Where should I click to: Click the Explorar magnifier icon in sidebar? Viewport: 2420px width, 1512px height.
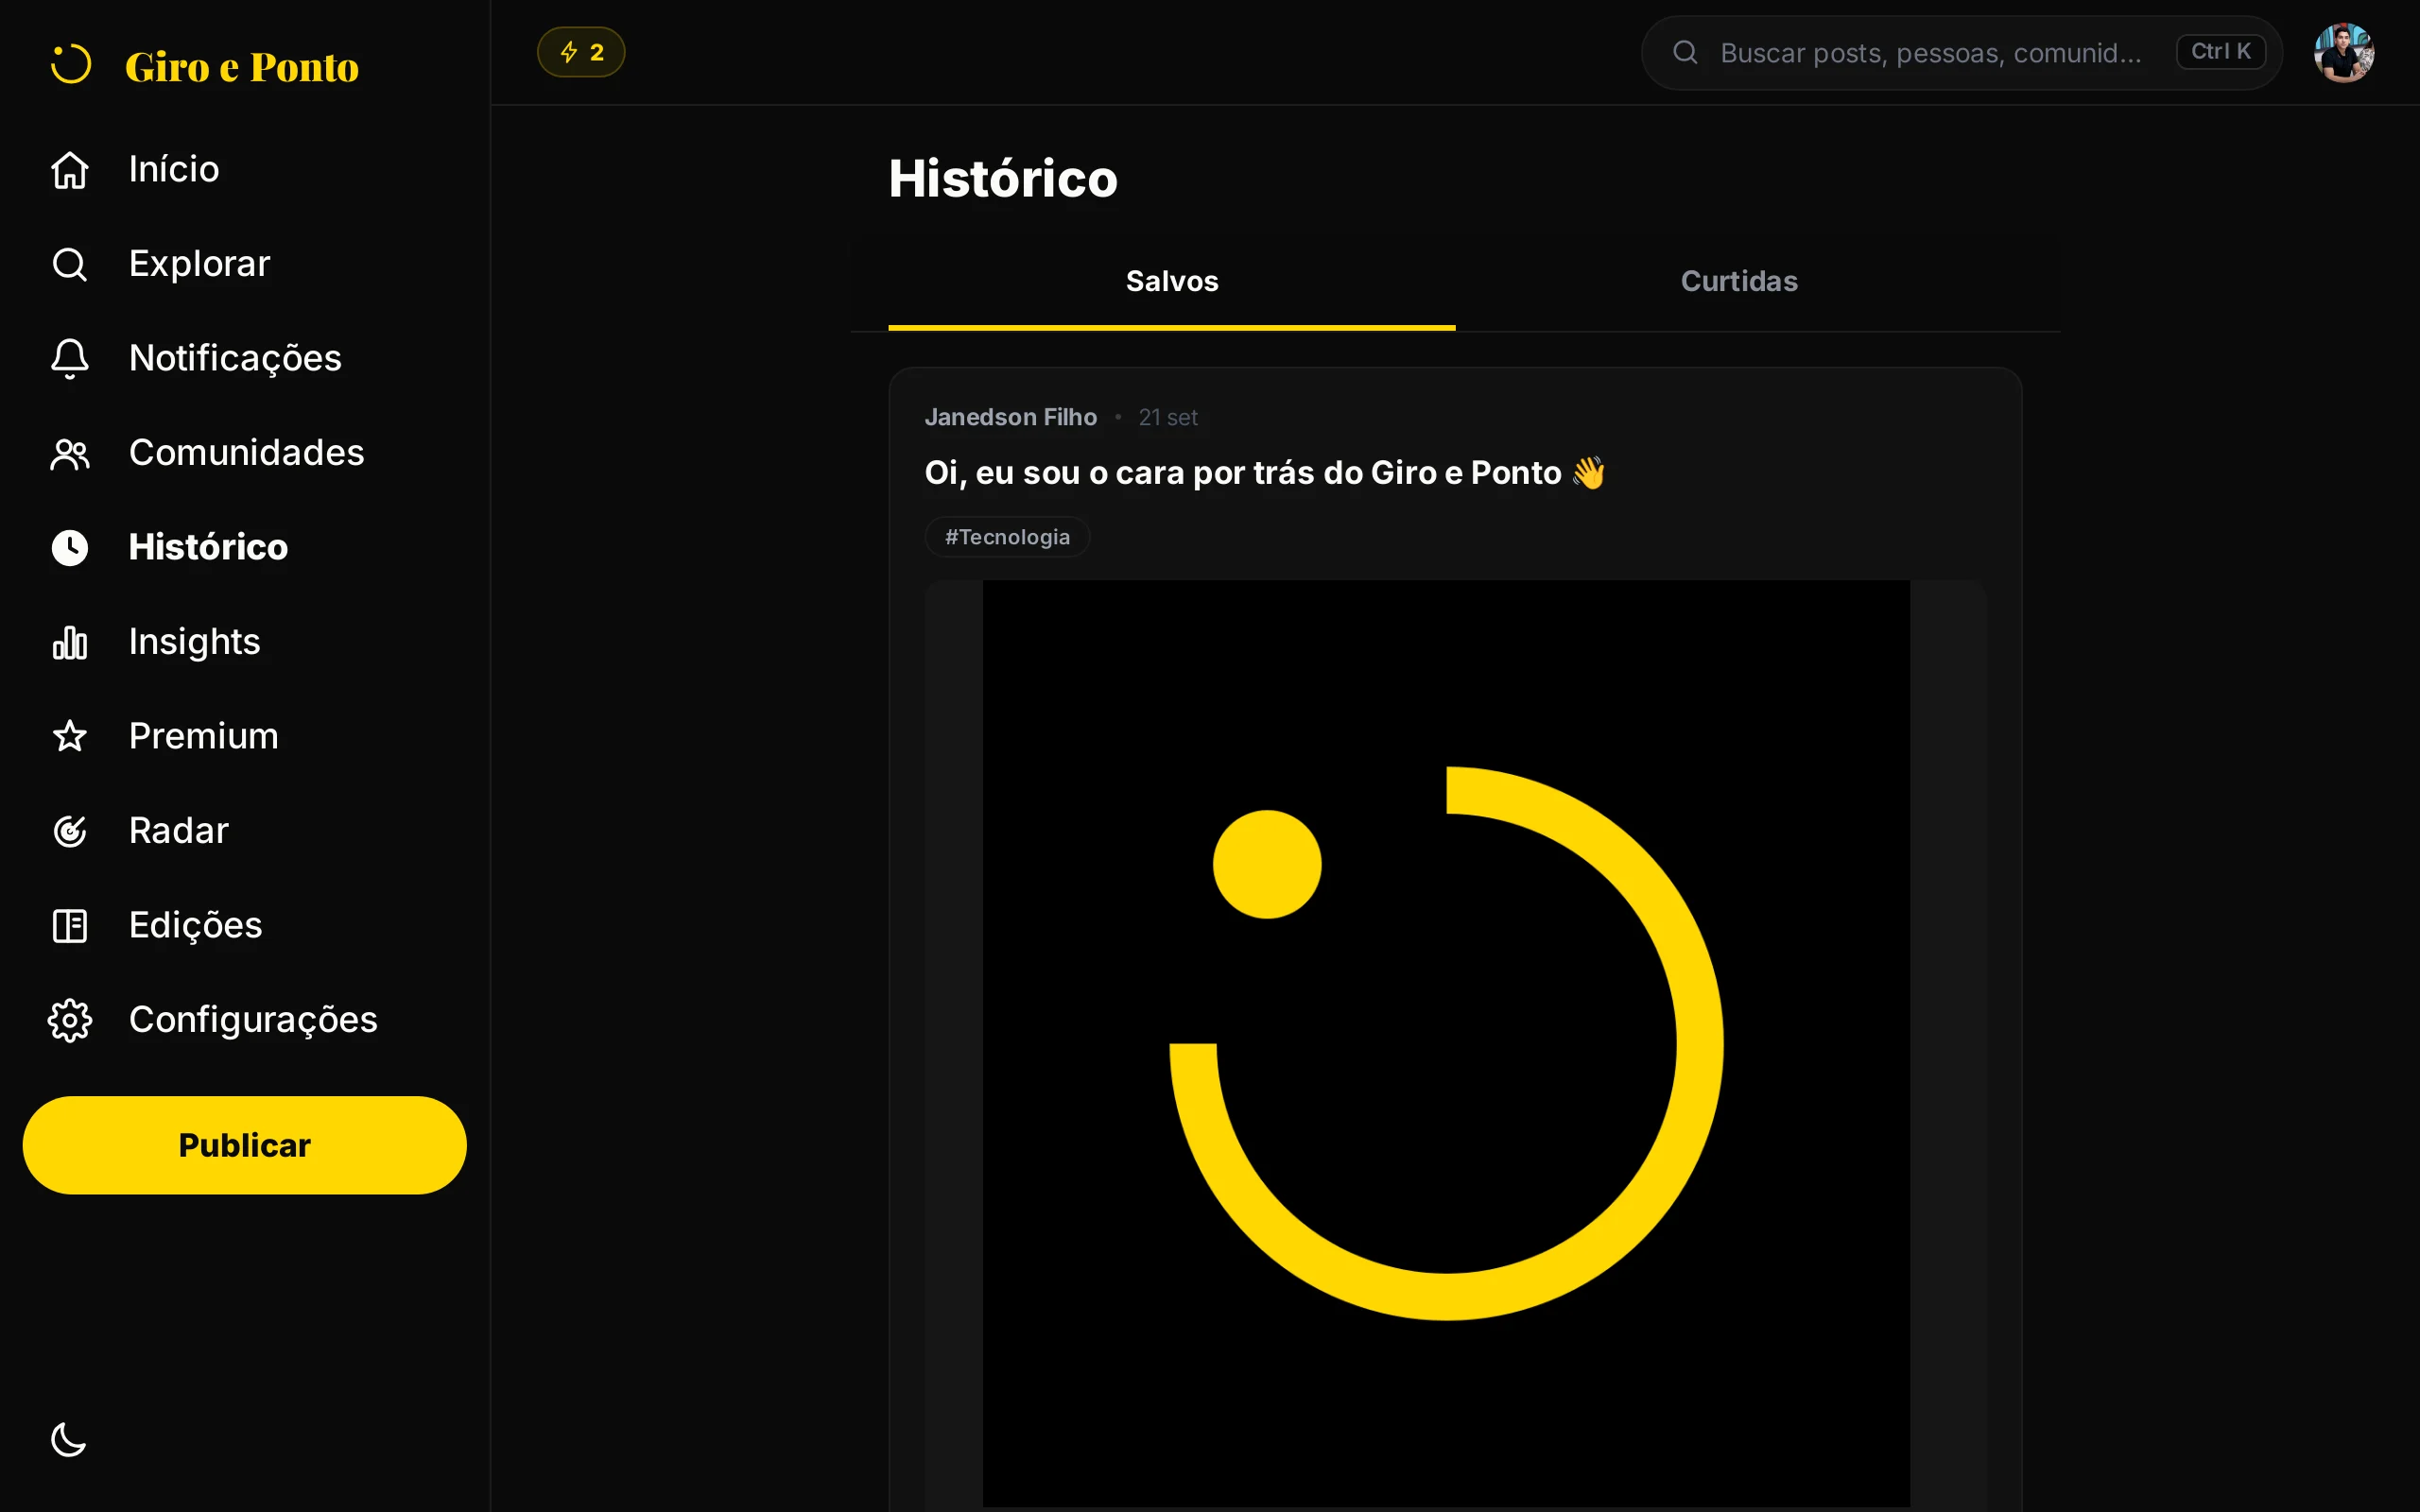coord(70,264)
